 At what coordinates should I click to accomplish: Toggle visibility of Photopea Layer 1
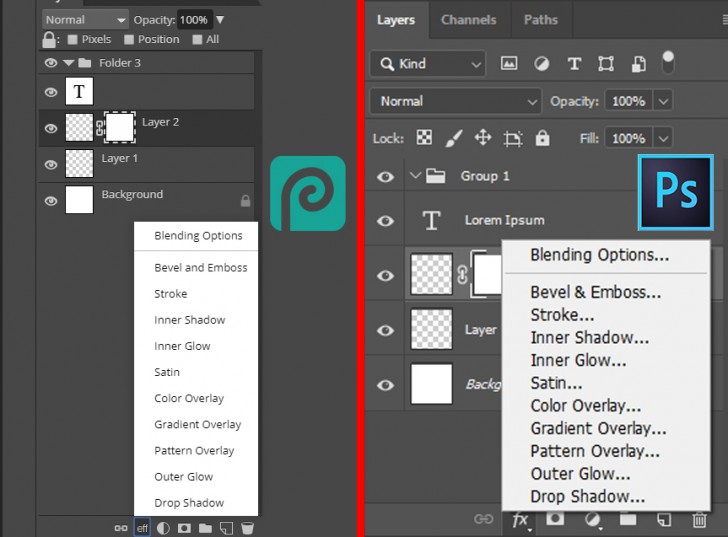click(51, 165)
